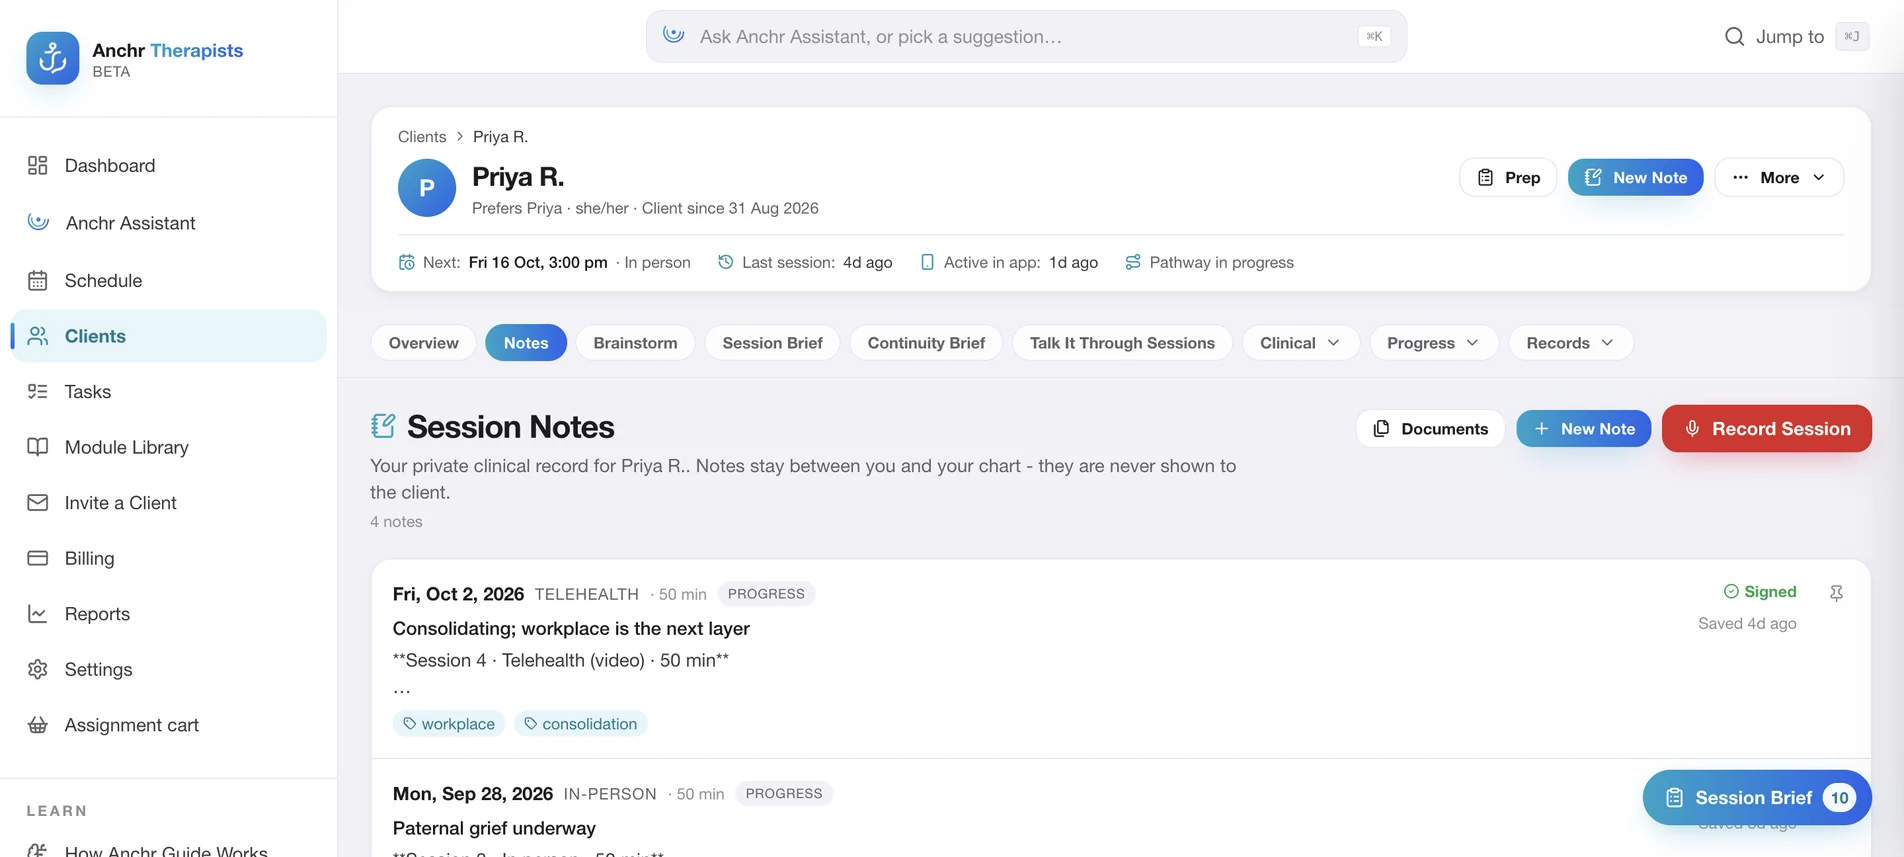This screenshot has height=857, width=1904.
Task: Open Talk It Through Sessions tab
Action: click(x=1122, y=343)
